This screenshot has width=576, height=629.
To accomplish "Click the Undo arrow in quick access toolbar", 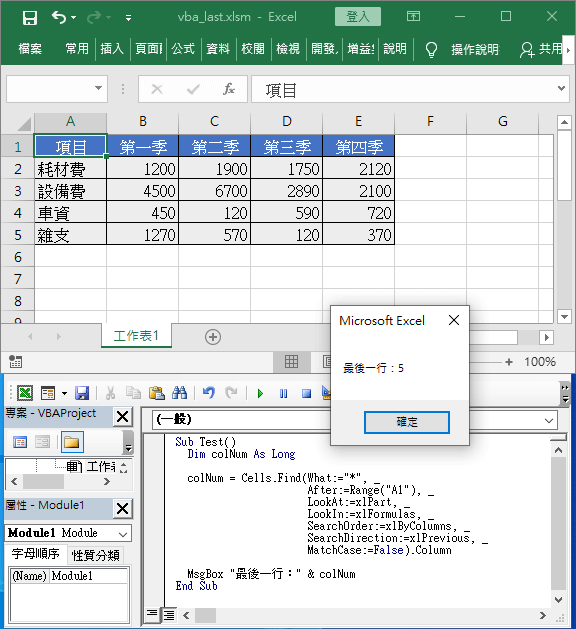I will pyautogui.click(x=59, y=17).
